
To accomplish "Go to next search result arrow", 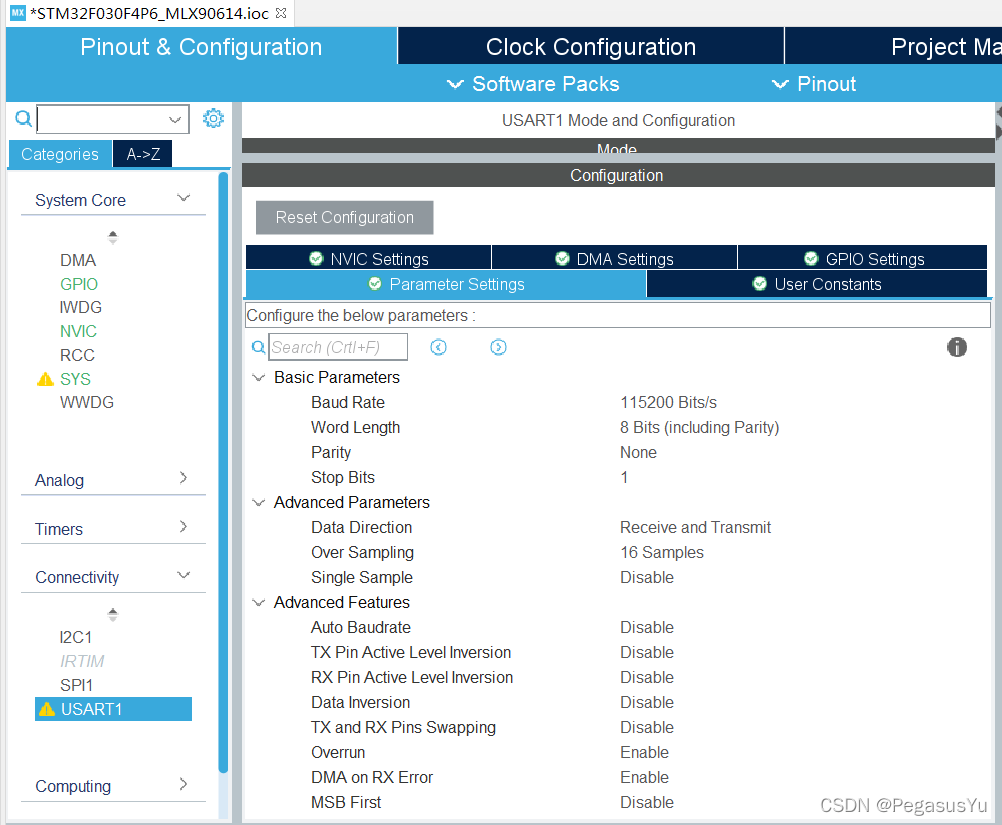I will (498, 347).
